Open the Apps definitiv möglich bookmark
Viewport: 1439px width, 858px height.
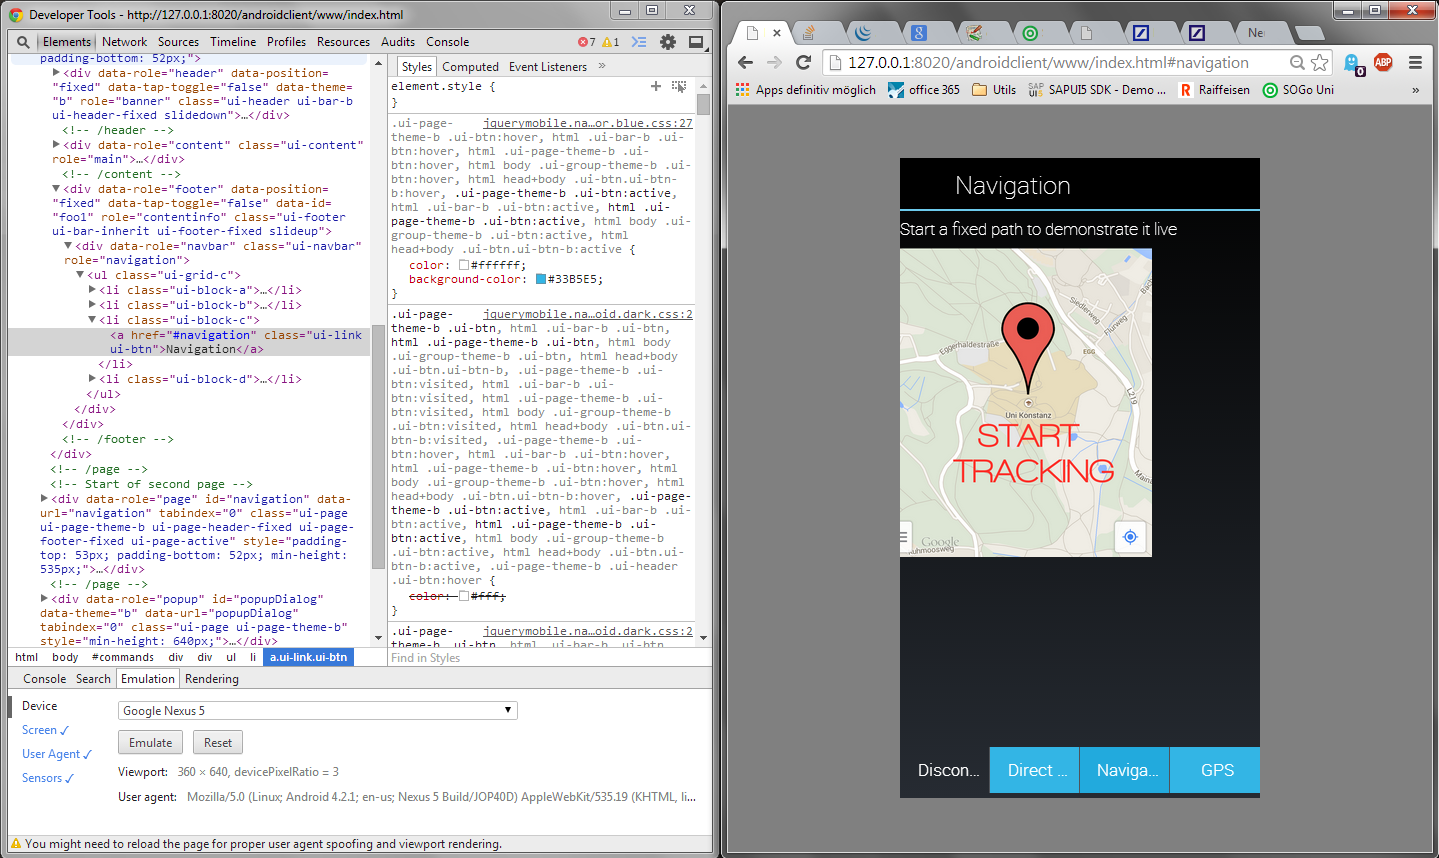pyautogui.click(x=806, y=90)
